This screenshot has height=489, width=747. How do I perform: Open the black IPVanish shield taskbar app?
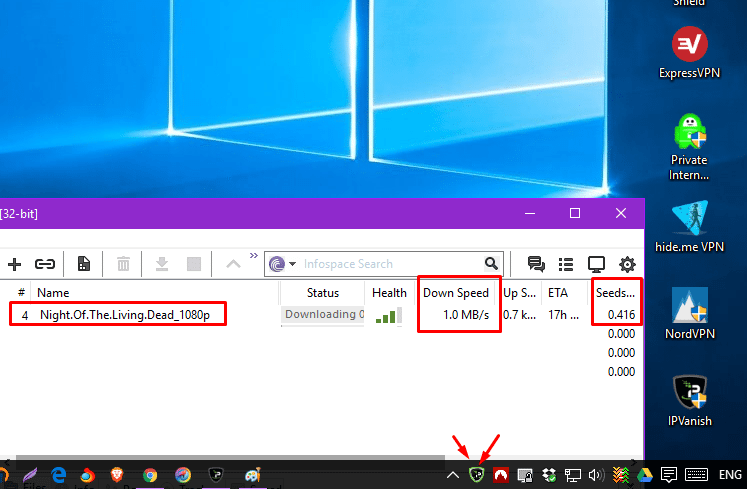pos(216,475)
